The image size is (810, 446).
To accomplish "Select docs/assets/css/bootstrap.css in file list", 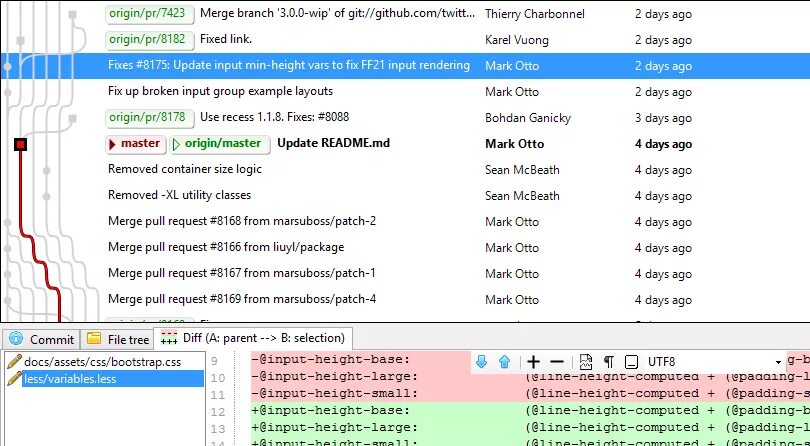I will (102, 362).
